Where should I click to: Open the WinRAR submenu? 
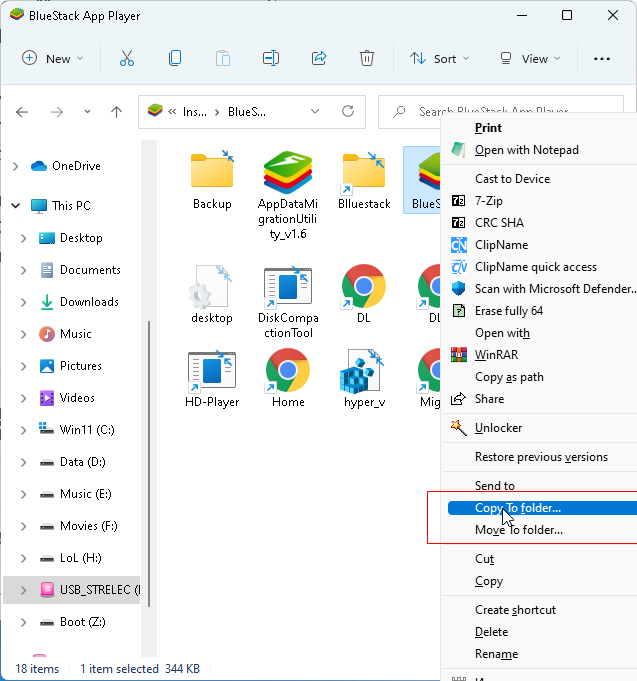click(496, 355)
